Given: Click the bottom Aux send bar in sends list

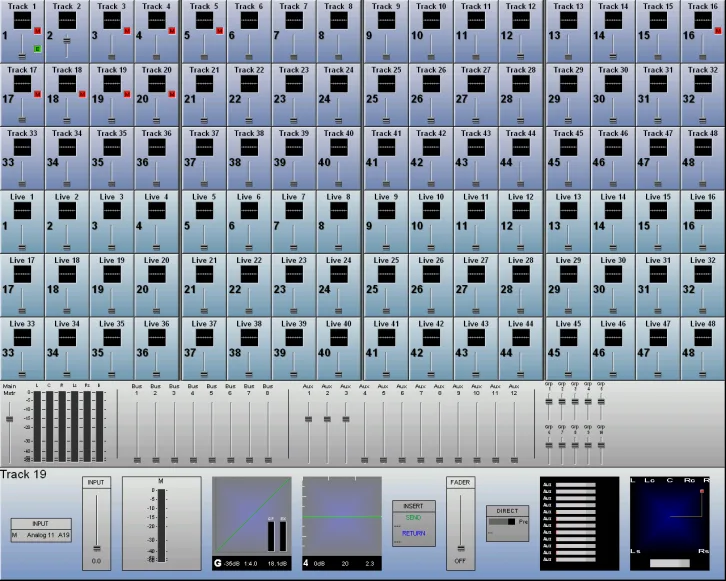Looking at the screenshot, I should coord(576,560).
